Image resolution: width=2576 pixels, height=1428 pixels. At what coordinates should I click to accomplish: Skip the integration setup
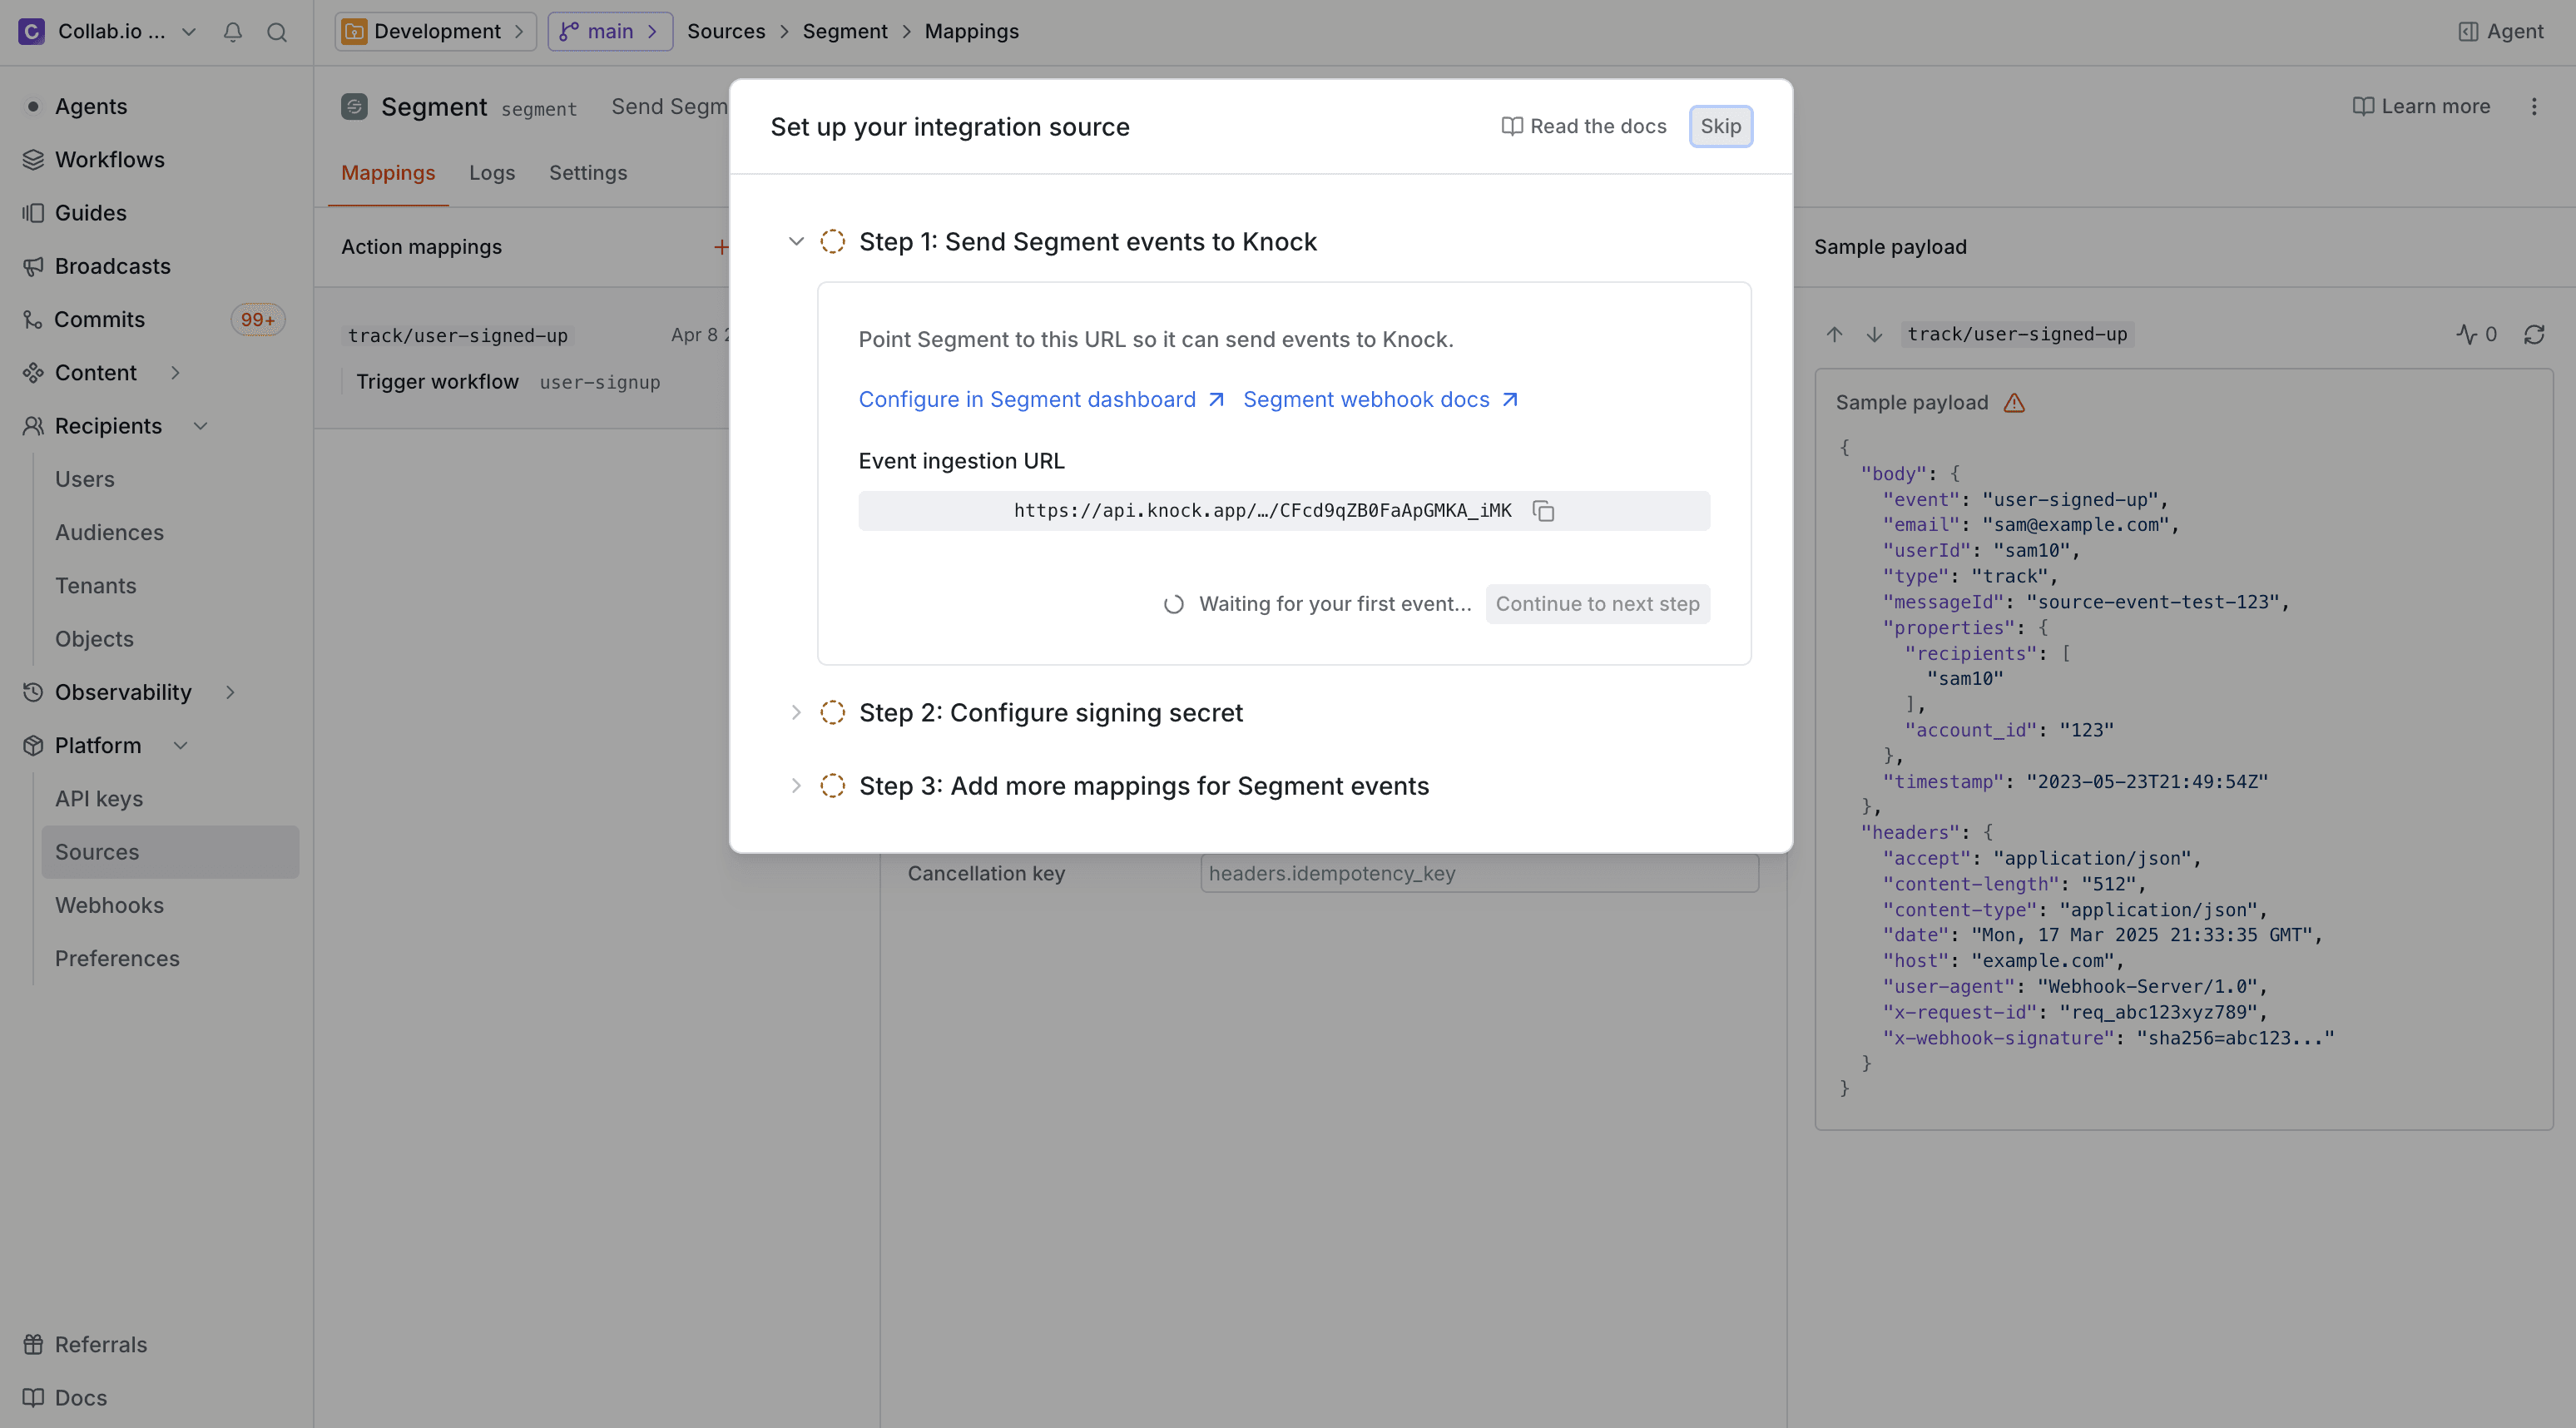click(1720, 126)
